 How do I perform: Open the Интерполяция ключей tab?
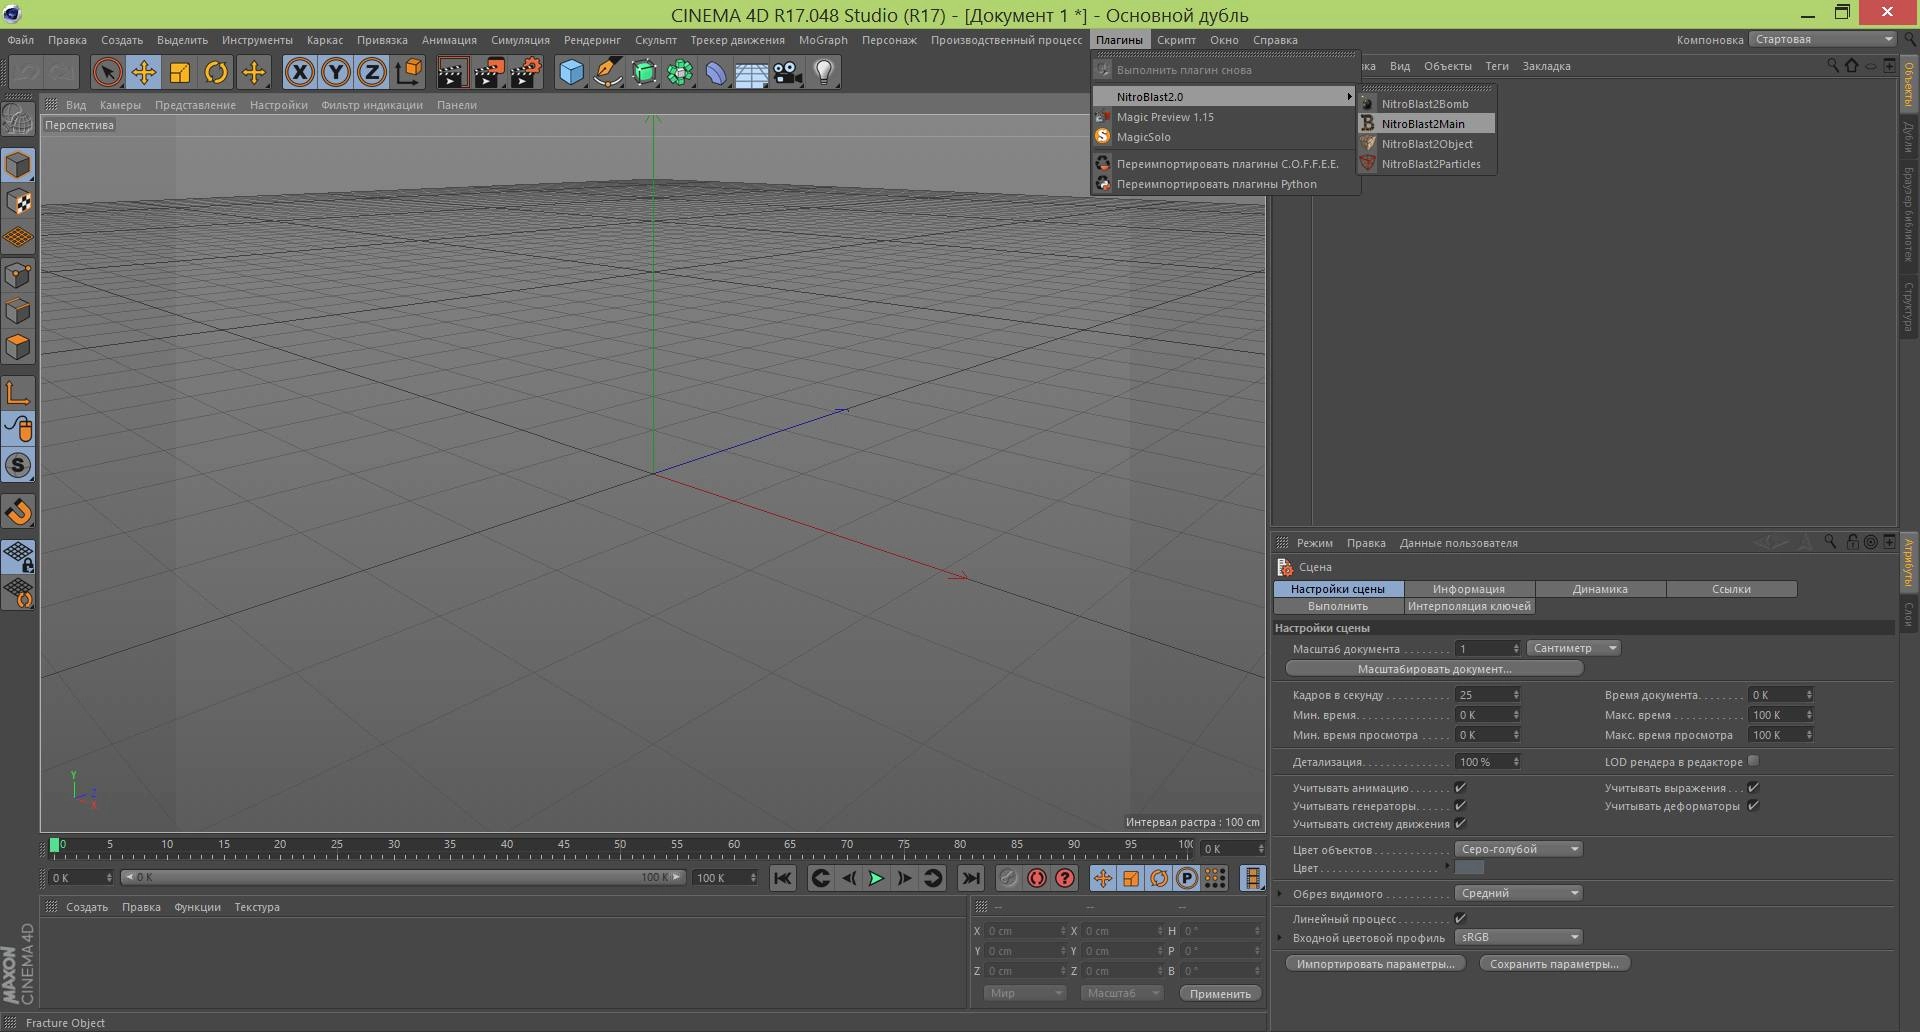coord(1468,606)
